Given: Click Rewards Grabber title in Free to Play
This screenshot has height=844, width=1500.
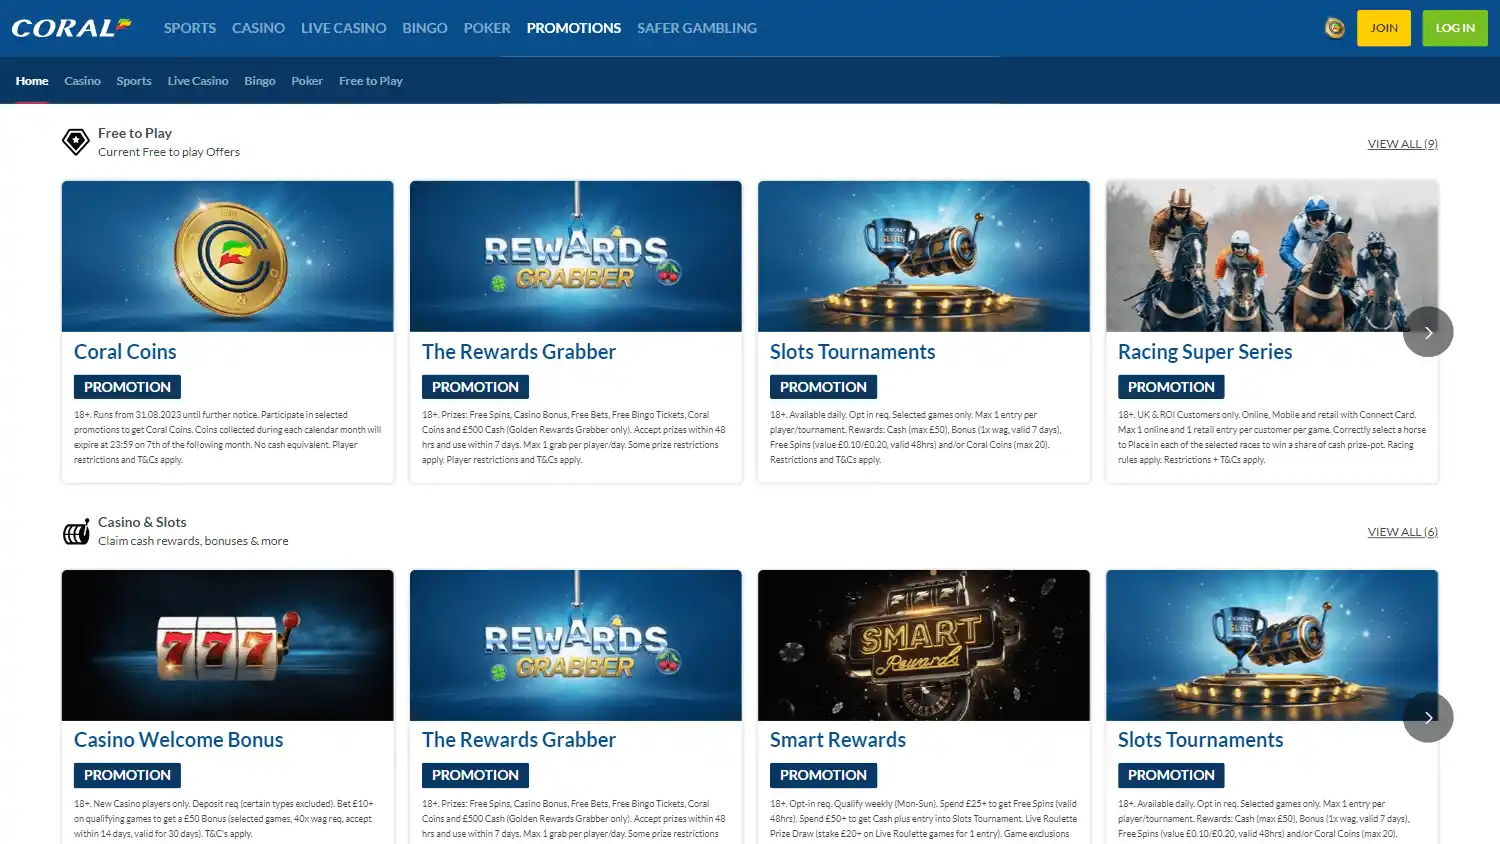Looking at the screenshot, I should pyautogui.click(x=519, y=352).
